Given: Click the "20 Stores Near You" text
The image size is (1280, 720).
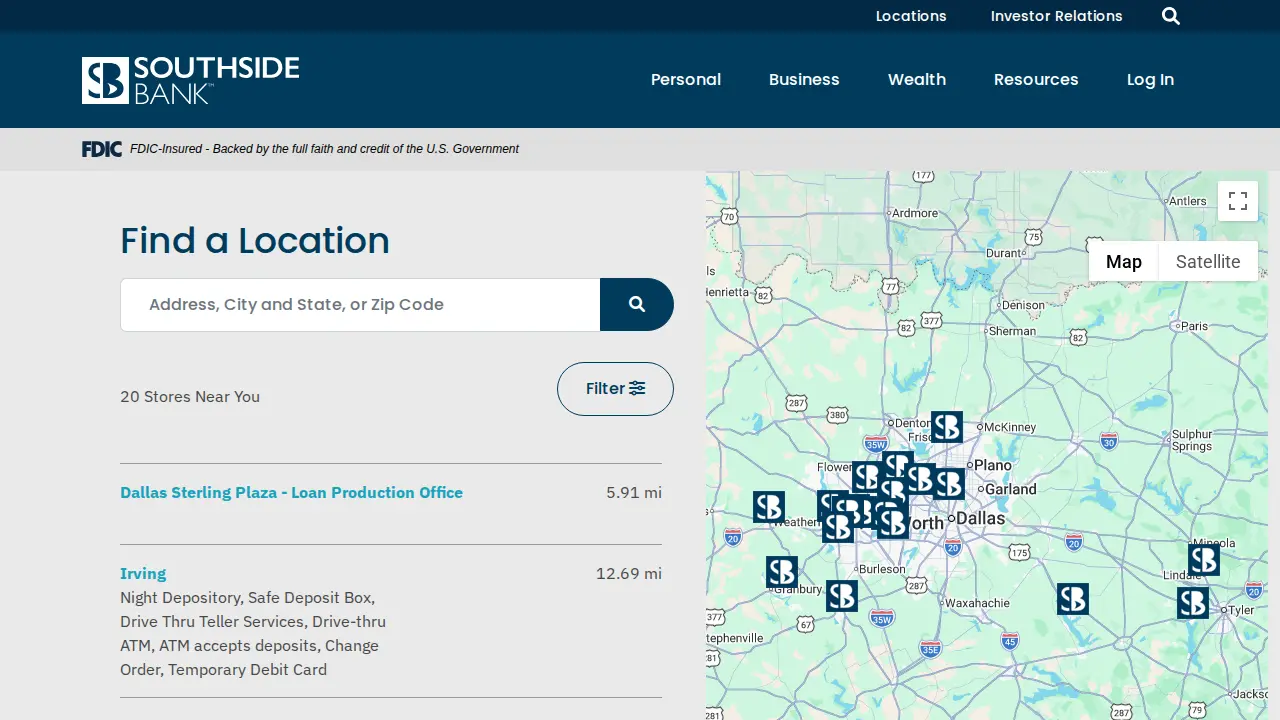Looking at the screenshot, I should click(190, 397).
